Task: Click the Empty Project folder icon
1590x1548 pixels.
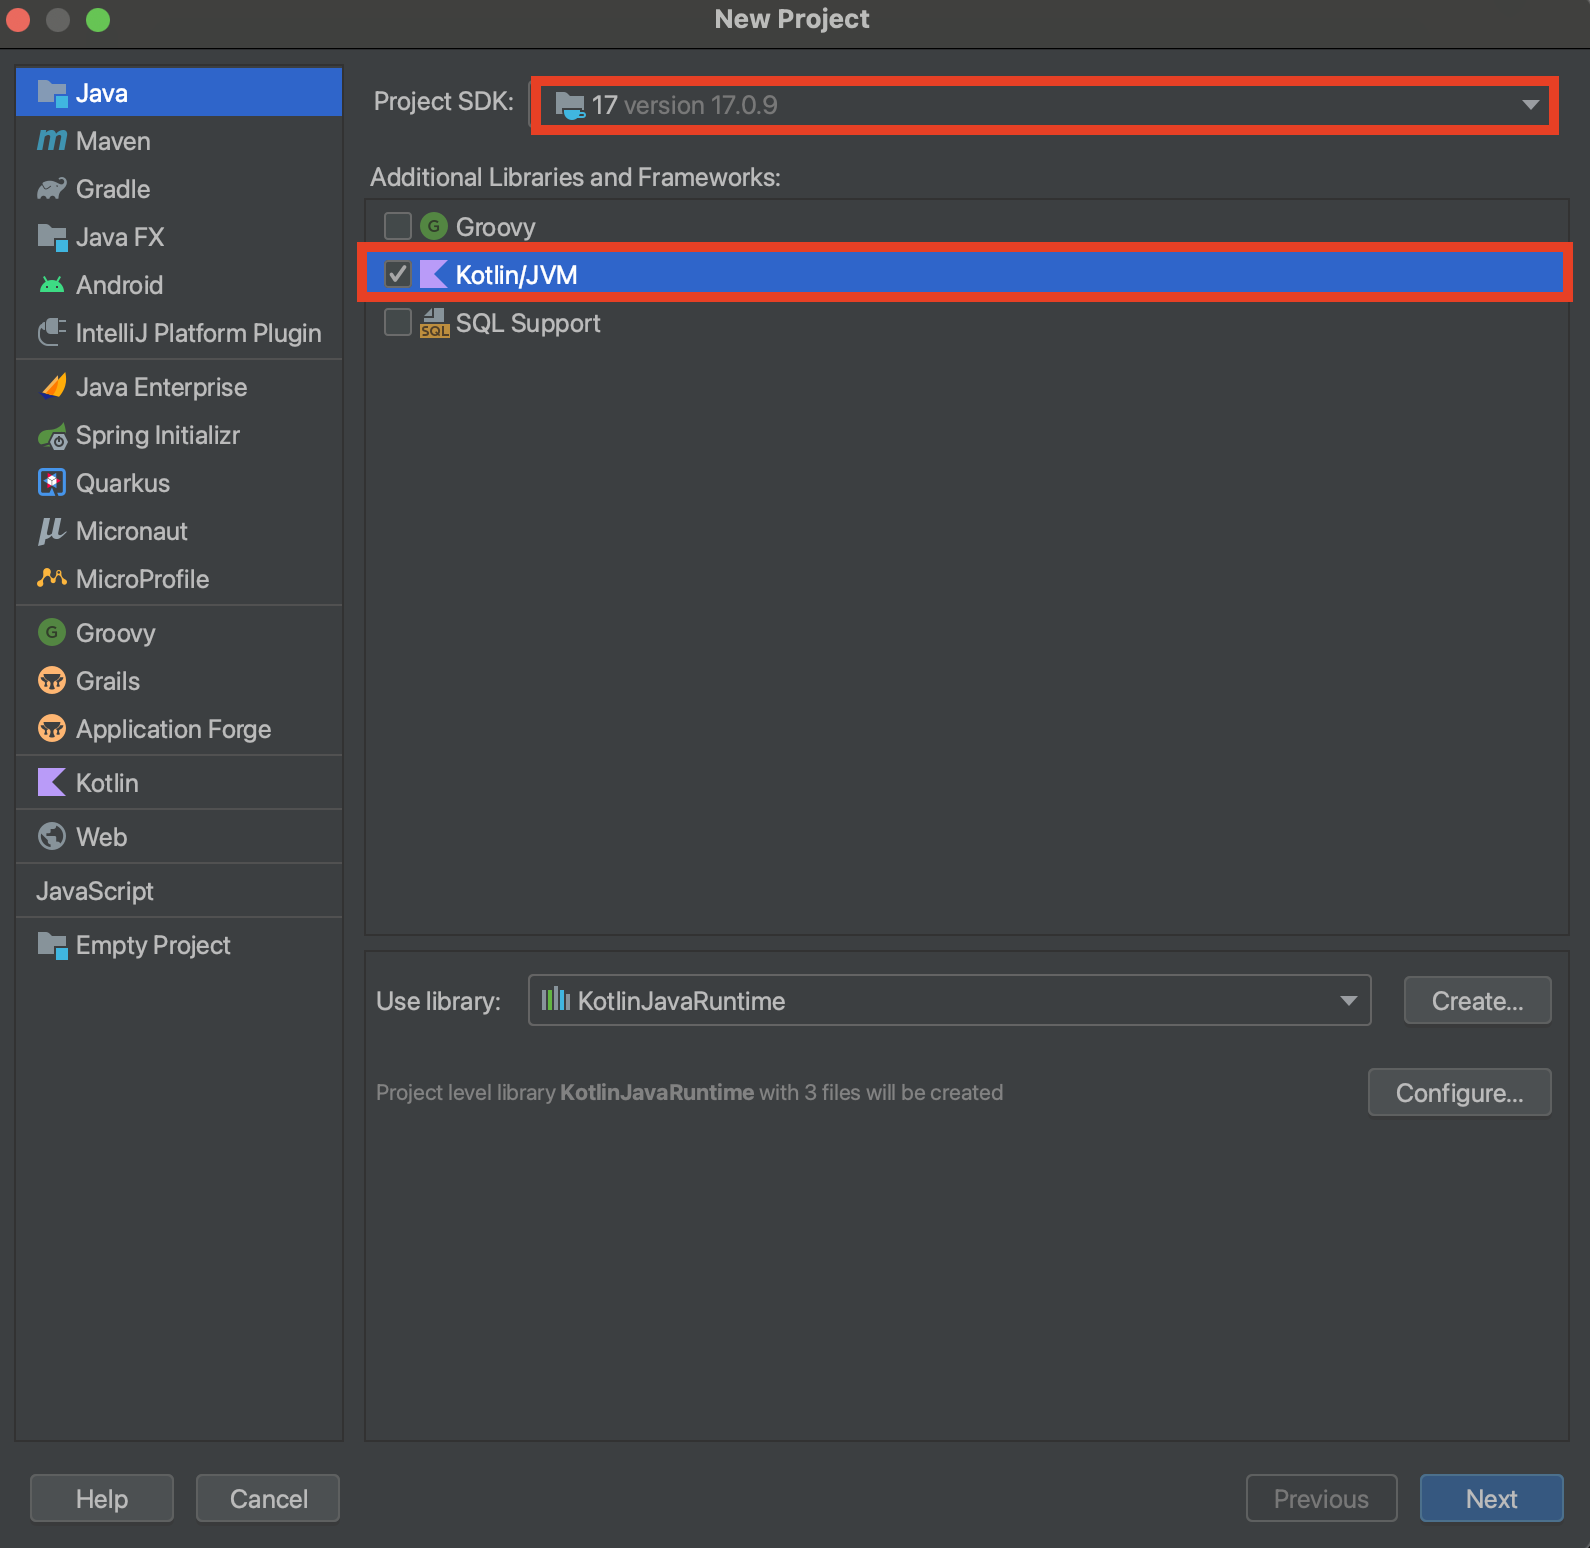Action: pos(52,945)
